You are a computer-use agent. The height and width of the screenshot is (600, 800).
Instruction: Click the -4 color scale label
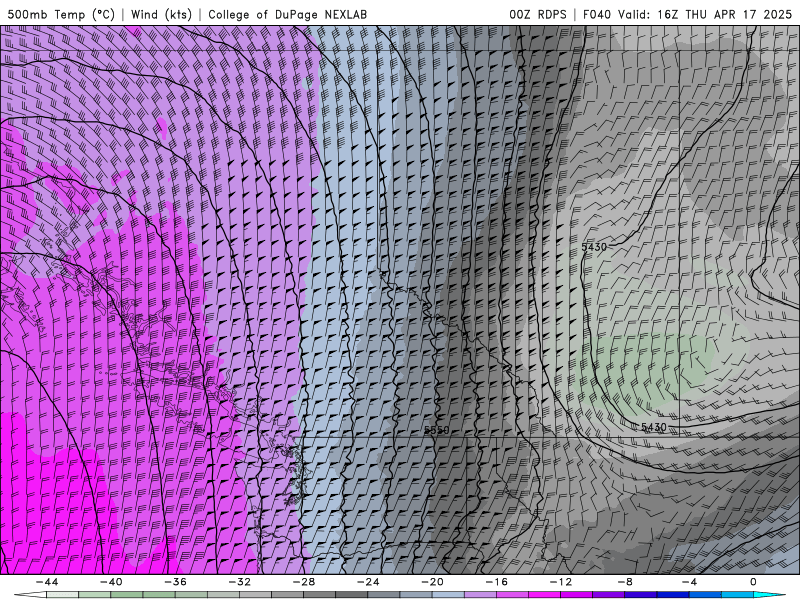point(689,582)
